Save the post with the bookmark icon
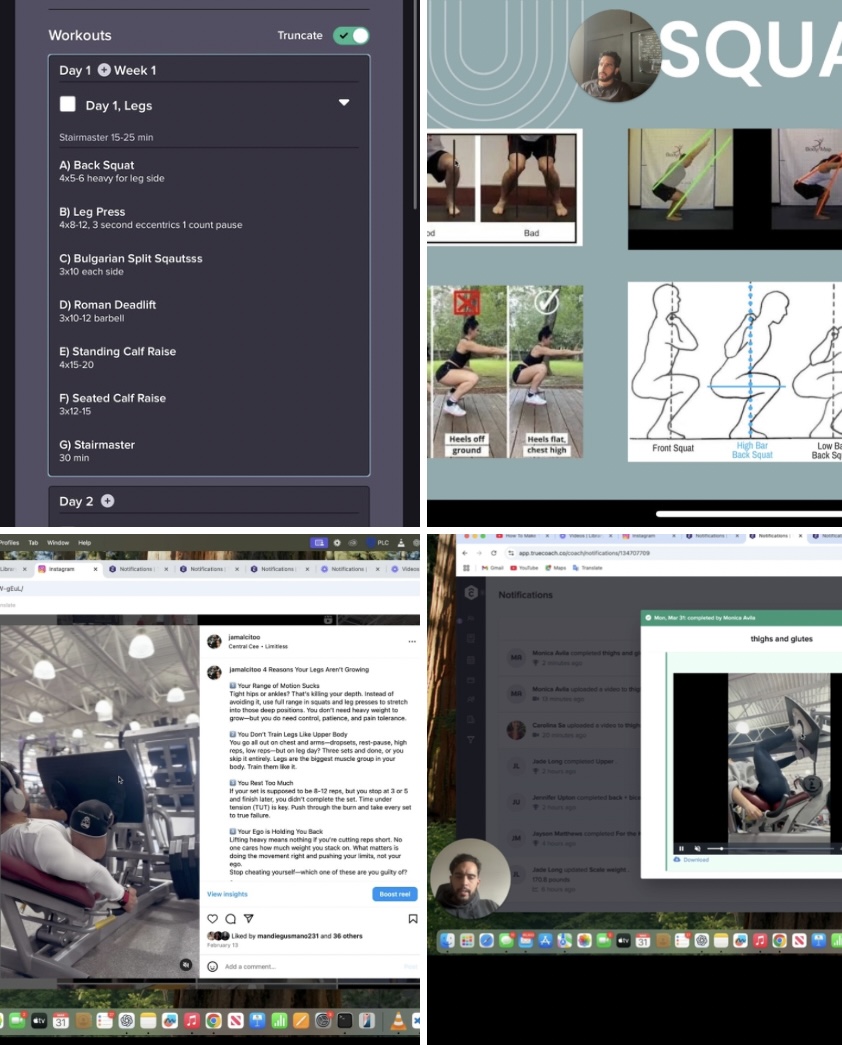Viewport: 842px width, 1045px height. coord(412,918)
